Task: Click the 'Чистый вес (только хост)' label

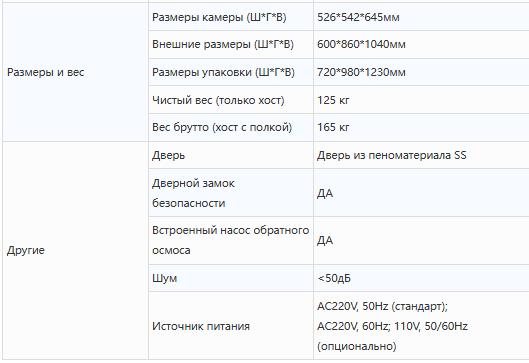Action: (x=218, y=100)
